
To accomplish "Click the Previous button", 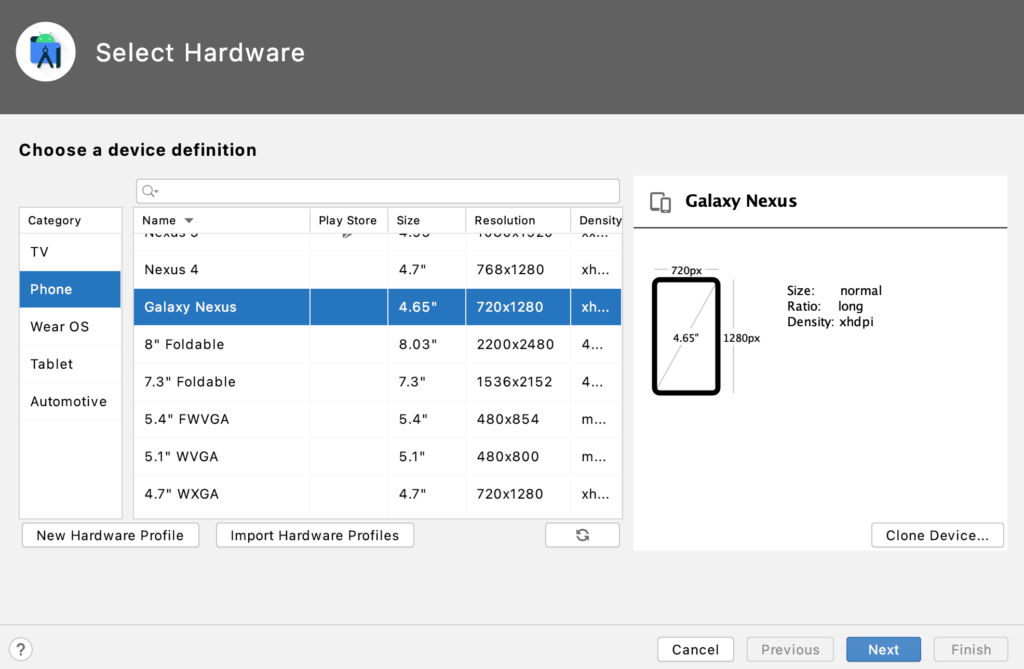I will point(790,649).
